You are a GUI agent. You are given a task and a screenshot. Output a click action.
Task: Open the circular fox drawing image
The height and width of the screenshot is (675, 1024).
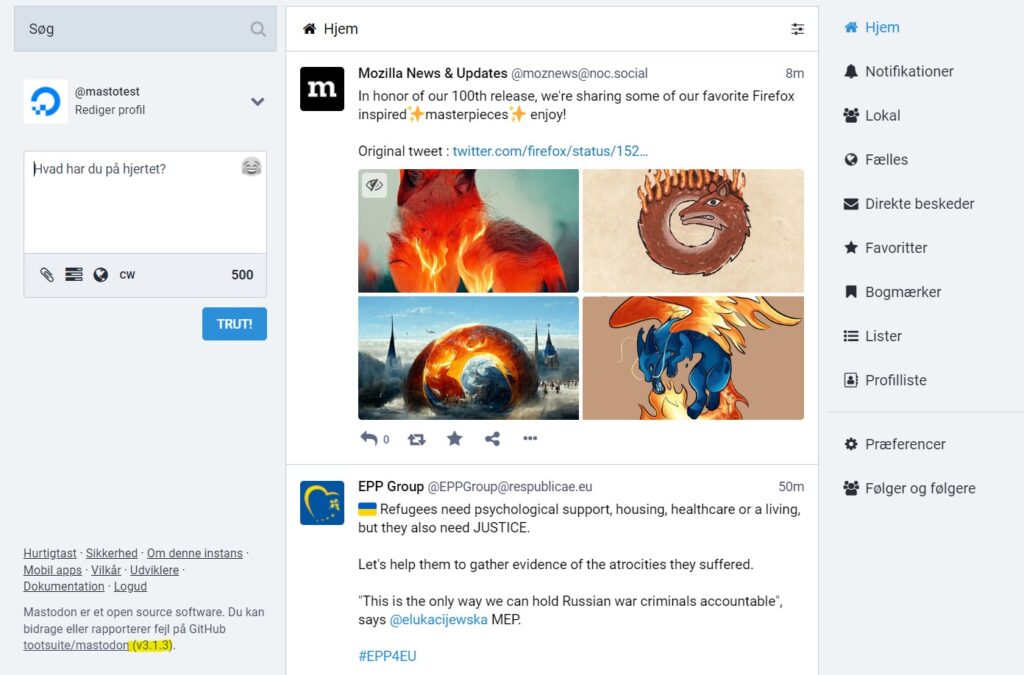(693, 230)
